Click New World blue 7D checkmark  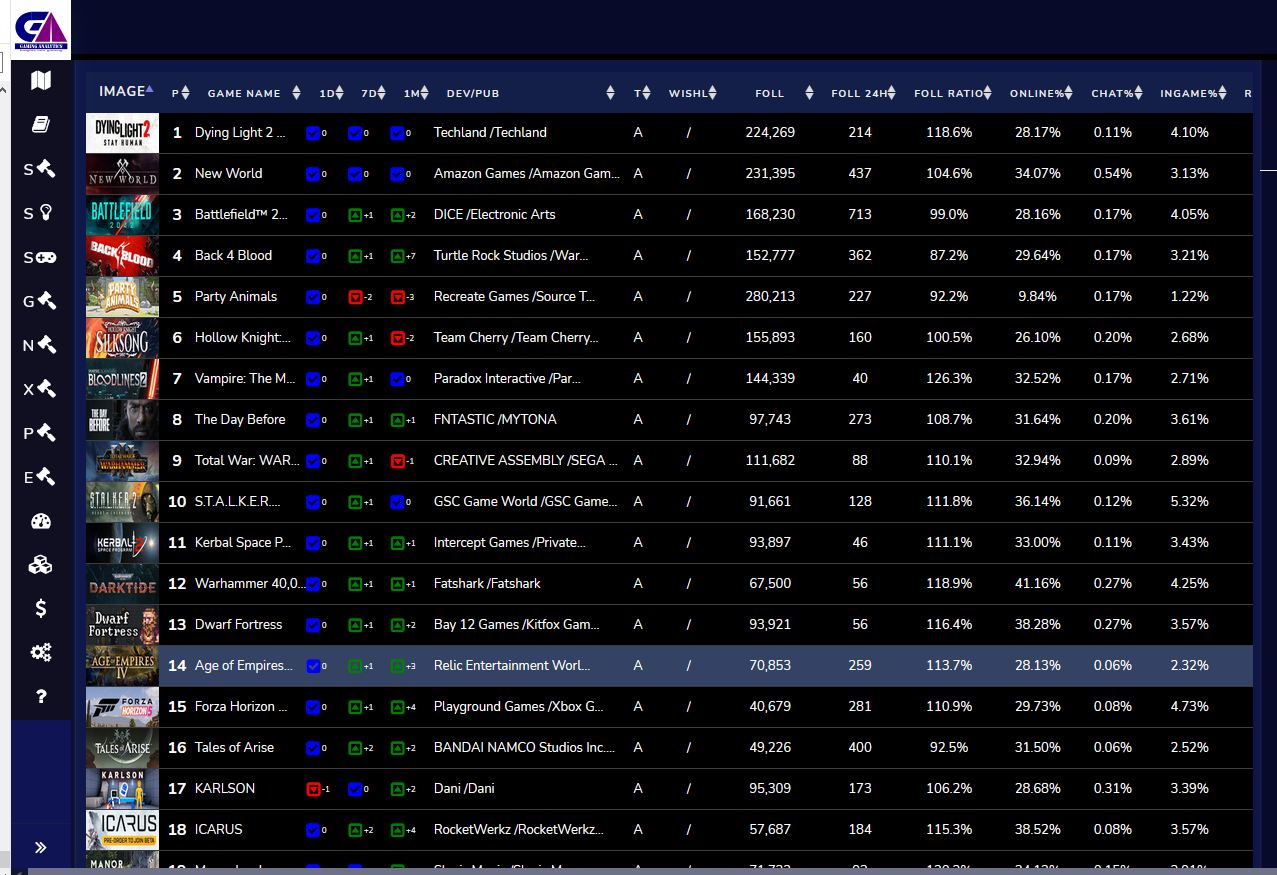pyautogui.click(x=354, y=174)
